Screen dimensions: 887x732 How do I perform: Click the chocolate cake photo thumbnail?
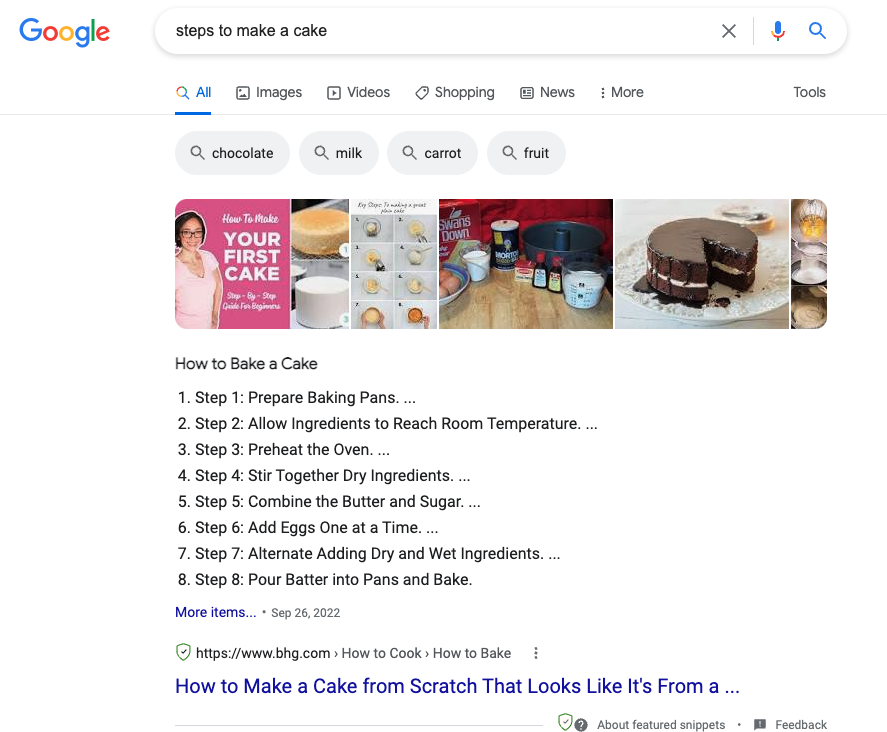click(x=700, y=263)
